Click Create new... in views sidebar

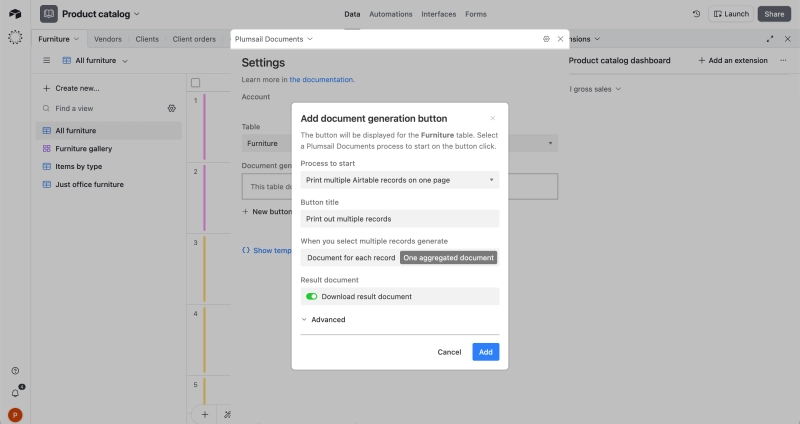[x=71, y=88]
